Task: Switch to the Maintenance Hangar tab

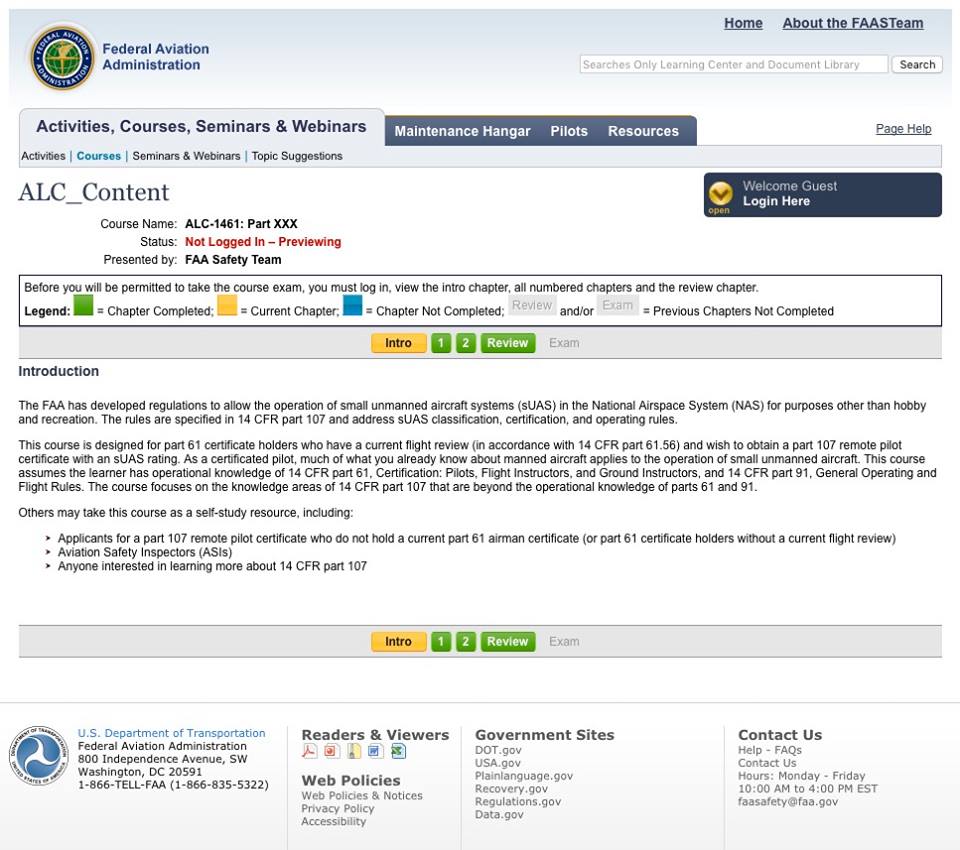Action: pos(462,131)
